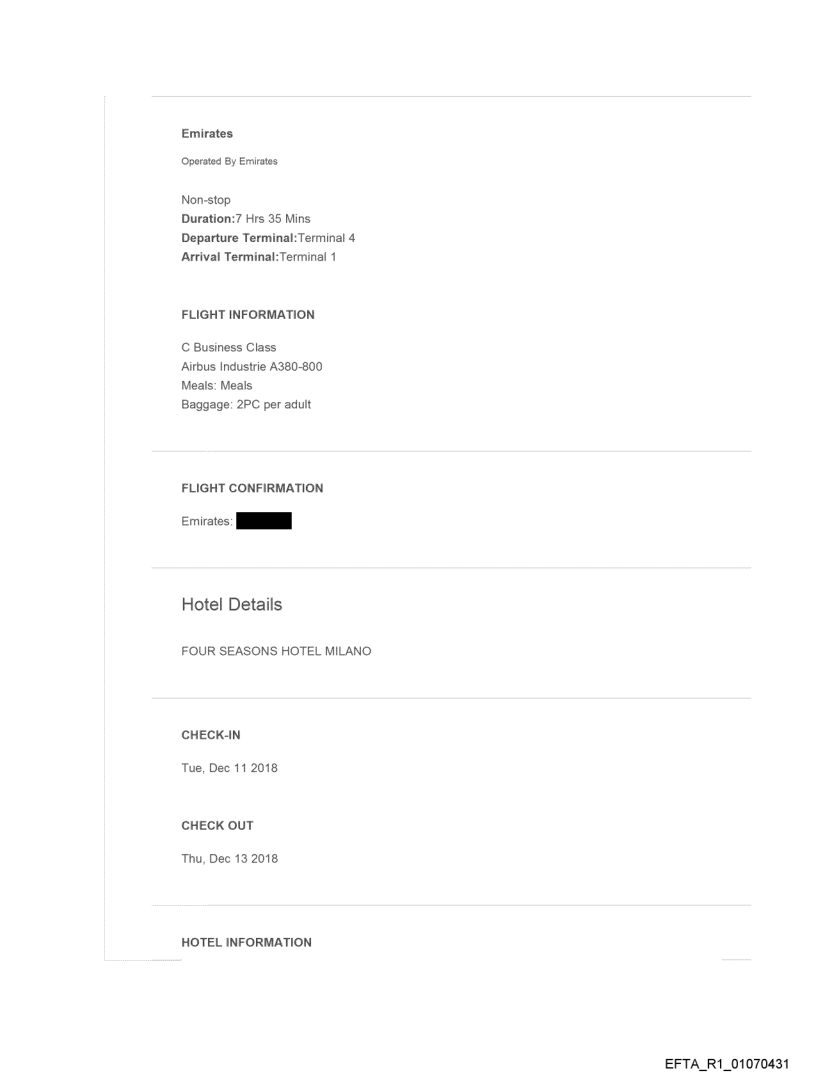Click the Duration 7 Hrs 35 Mins line
816x1073 pixels.
pos(253,218)
